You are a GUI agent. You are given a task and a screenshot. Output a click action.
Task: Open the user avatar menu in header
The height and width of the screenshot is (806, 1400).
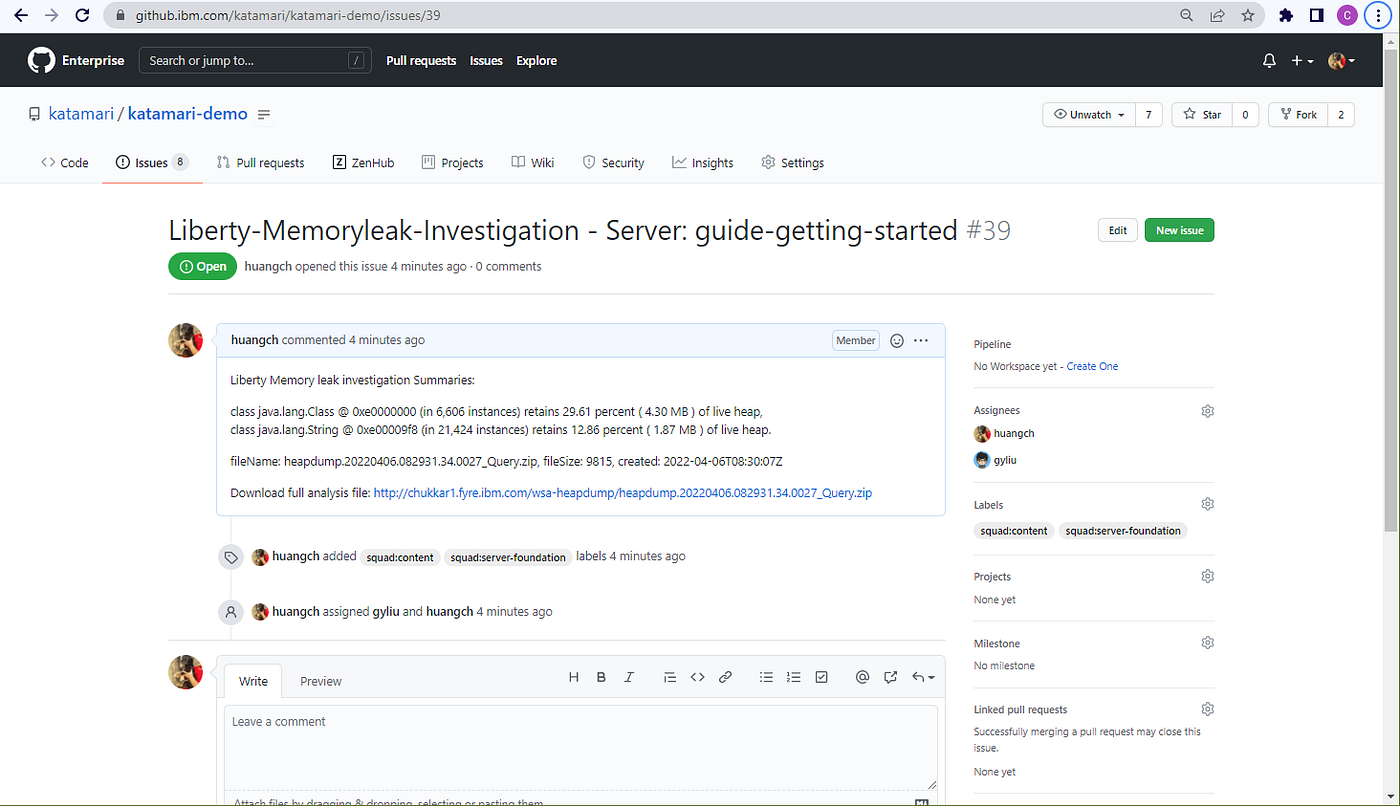[1341, 61]
